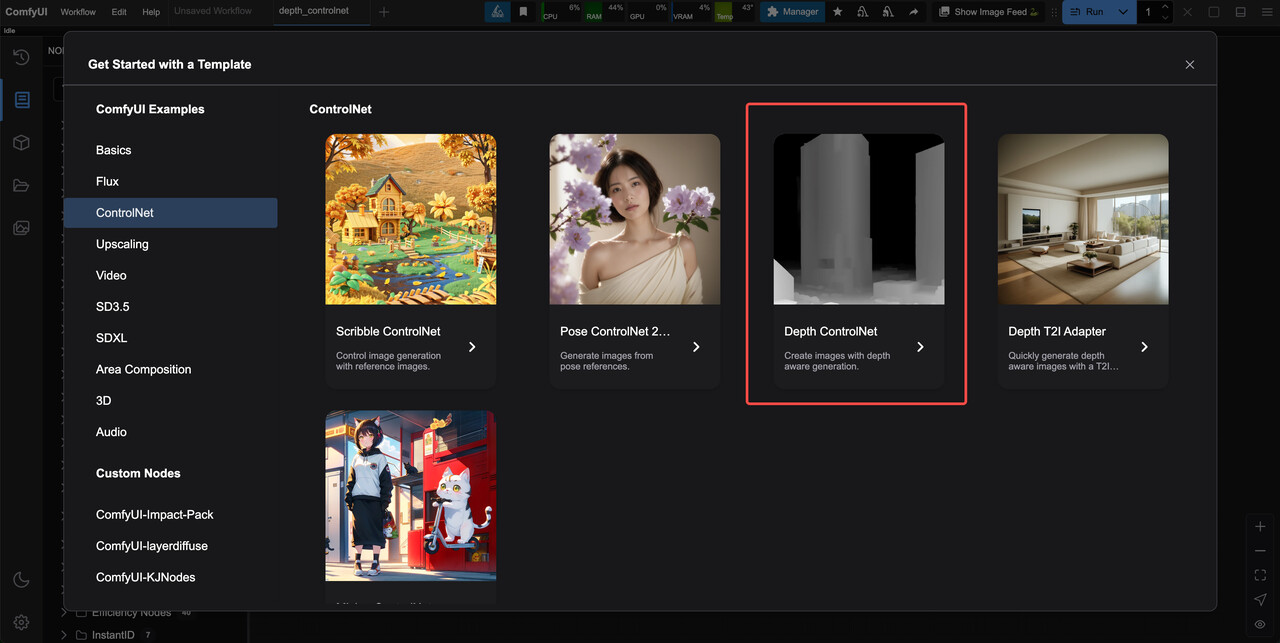Toggle link visibility eye icon

tap(1260, 624)
